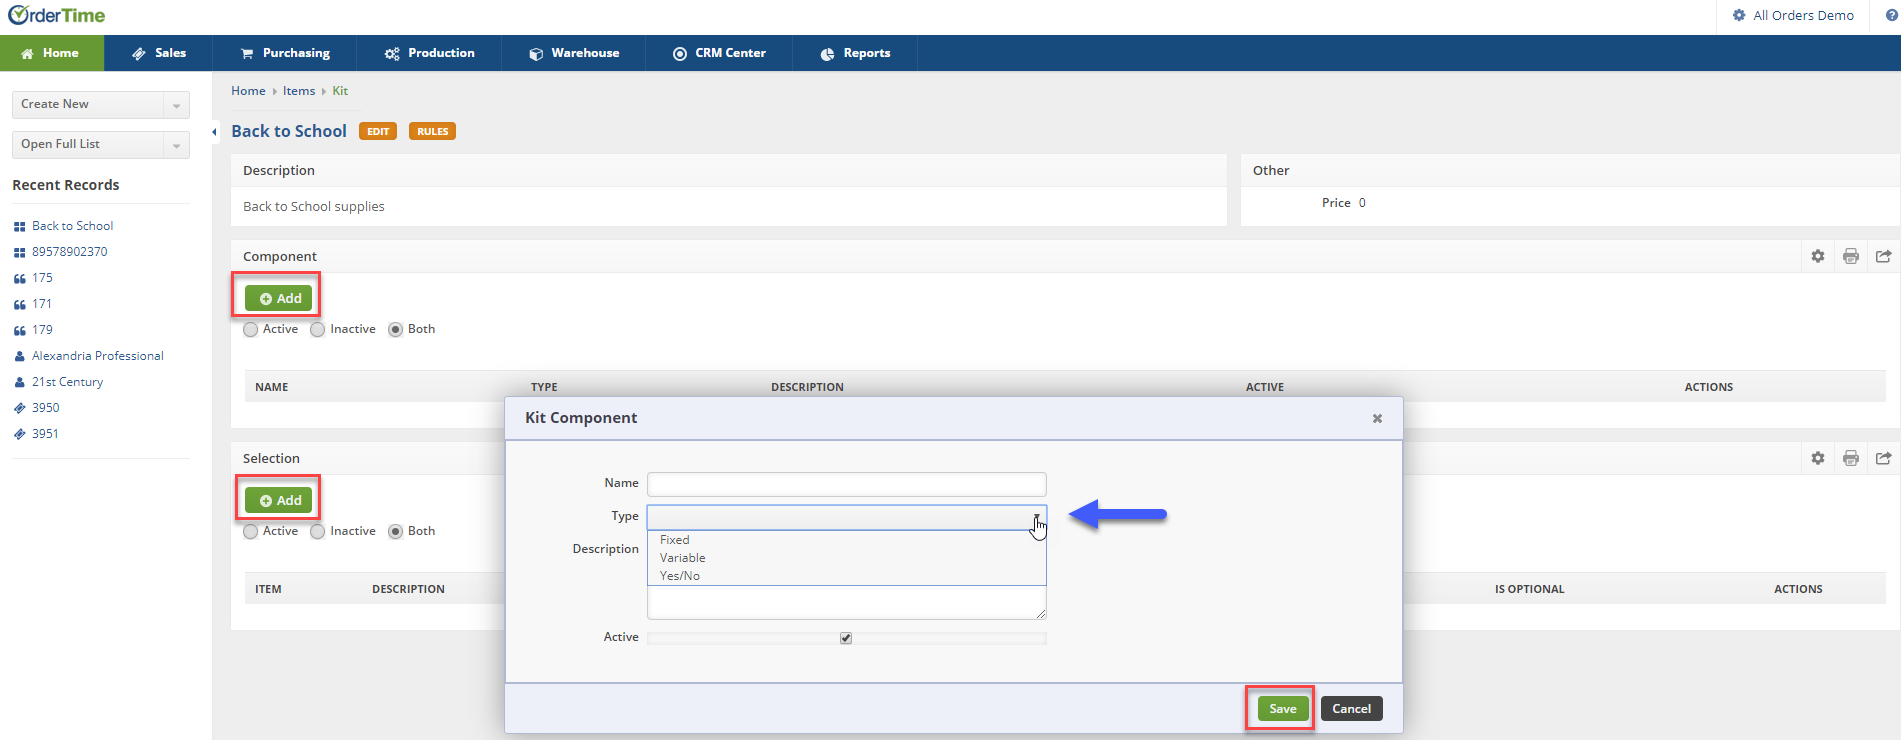This screenshot has width=1901, height=740.
Task: Open the CRM Center menu
Action: 719,53
